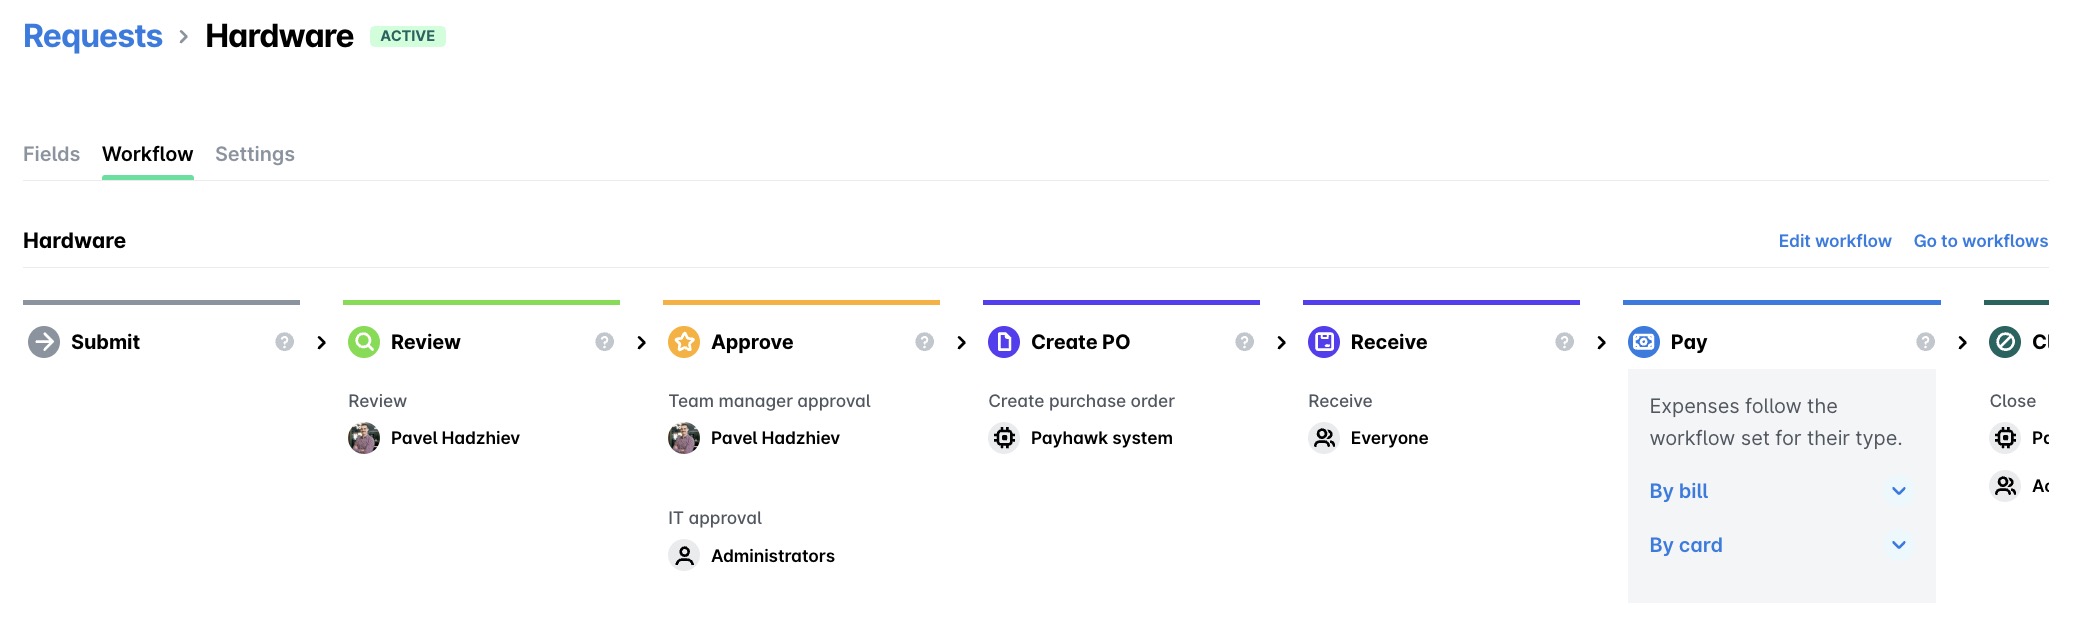Click the Everyone group icon

pos(1324,438)
